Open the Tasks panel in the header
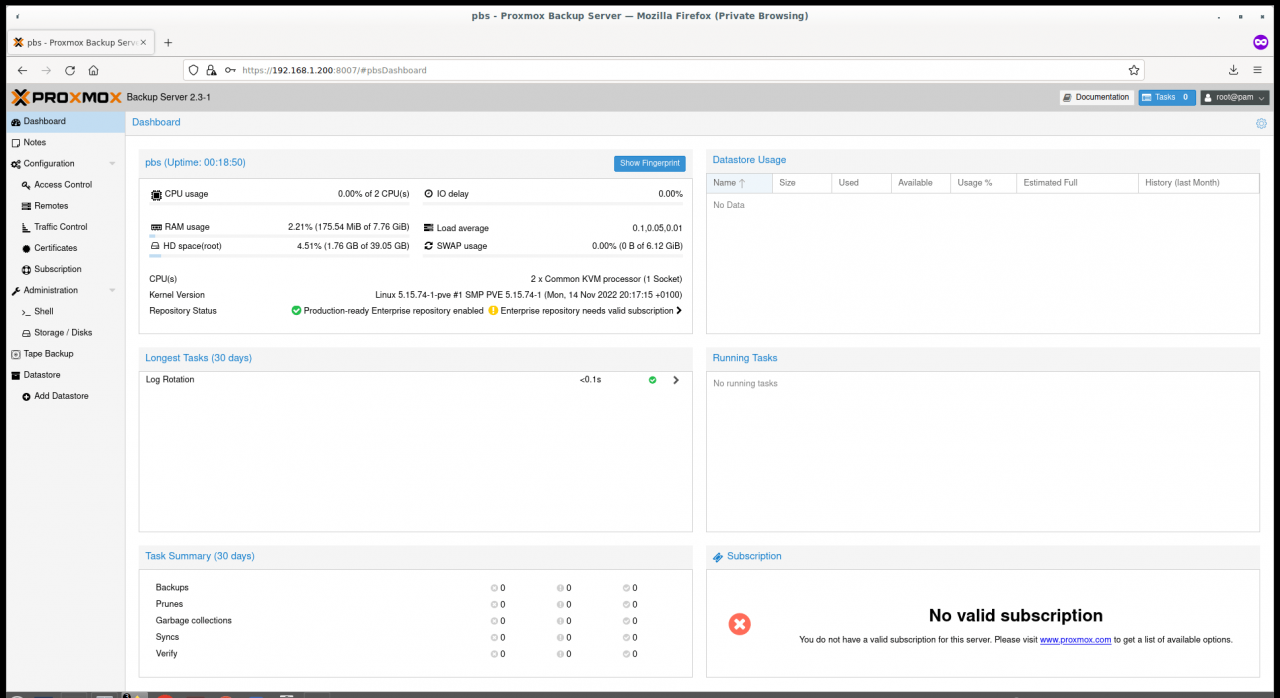This screenshot has height=698, width=1280. click(1166, 97)
